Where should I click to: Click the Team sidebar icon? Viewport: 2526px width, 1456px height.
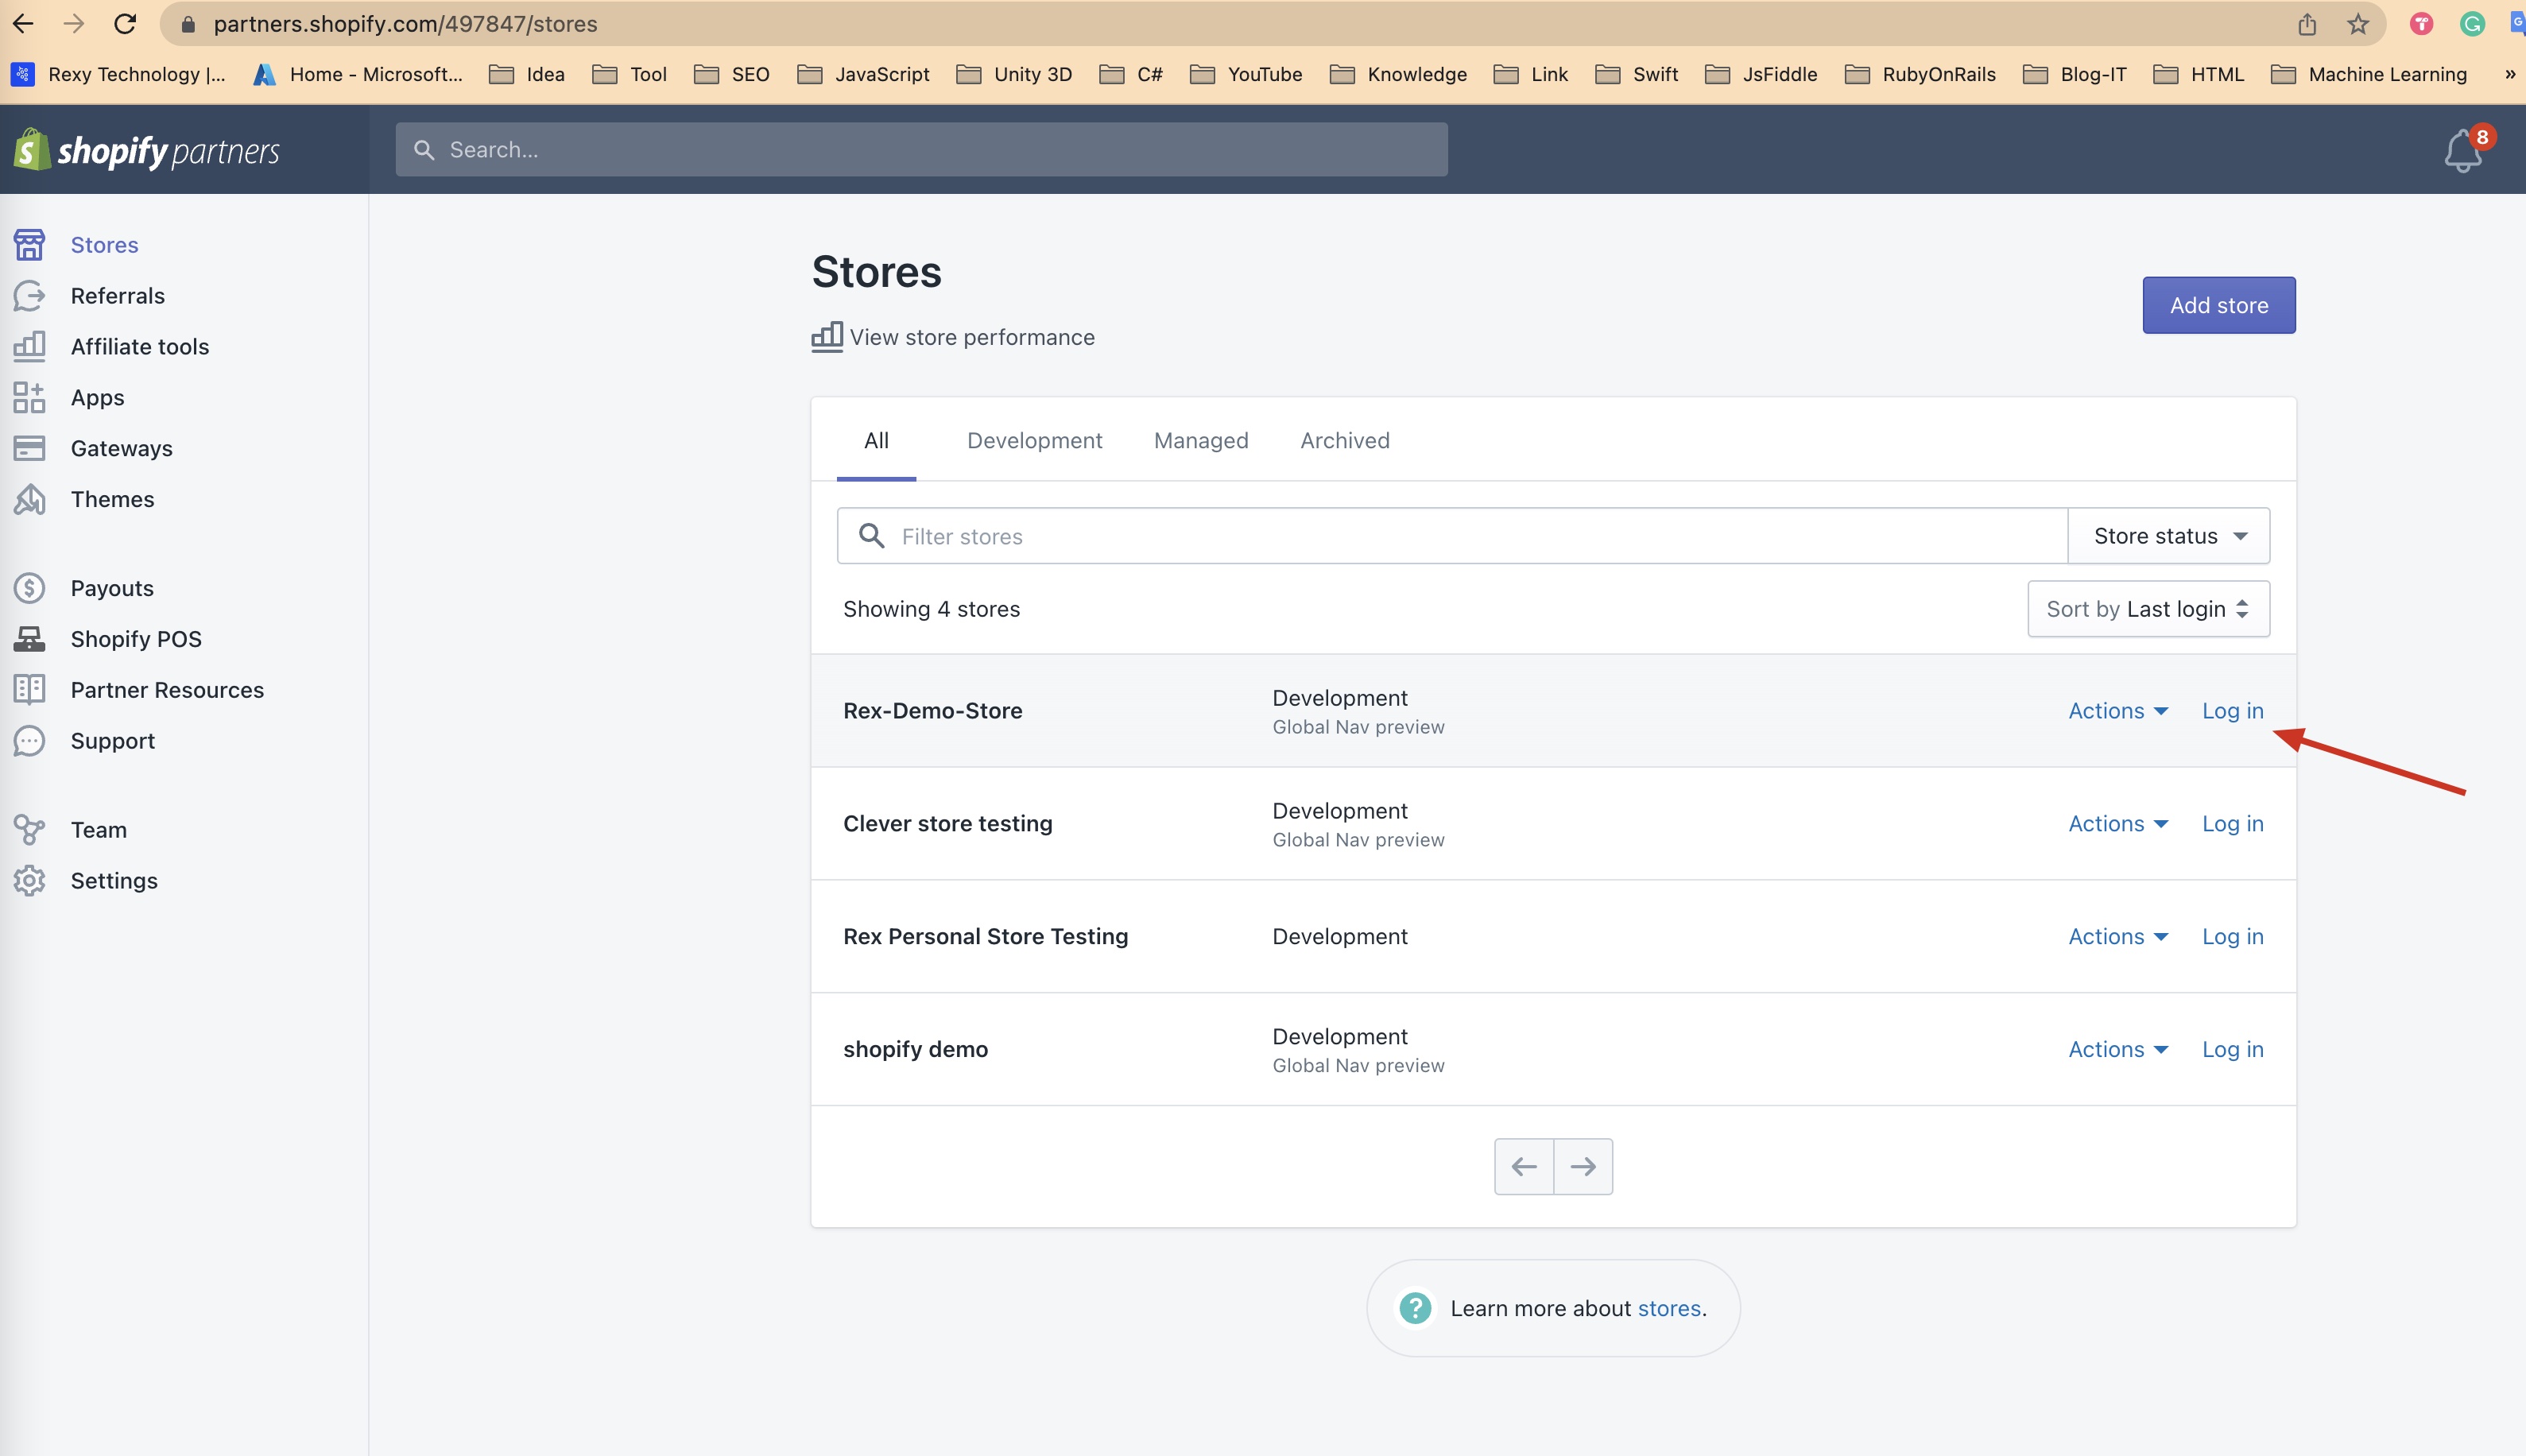coord(29,830)
